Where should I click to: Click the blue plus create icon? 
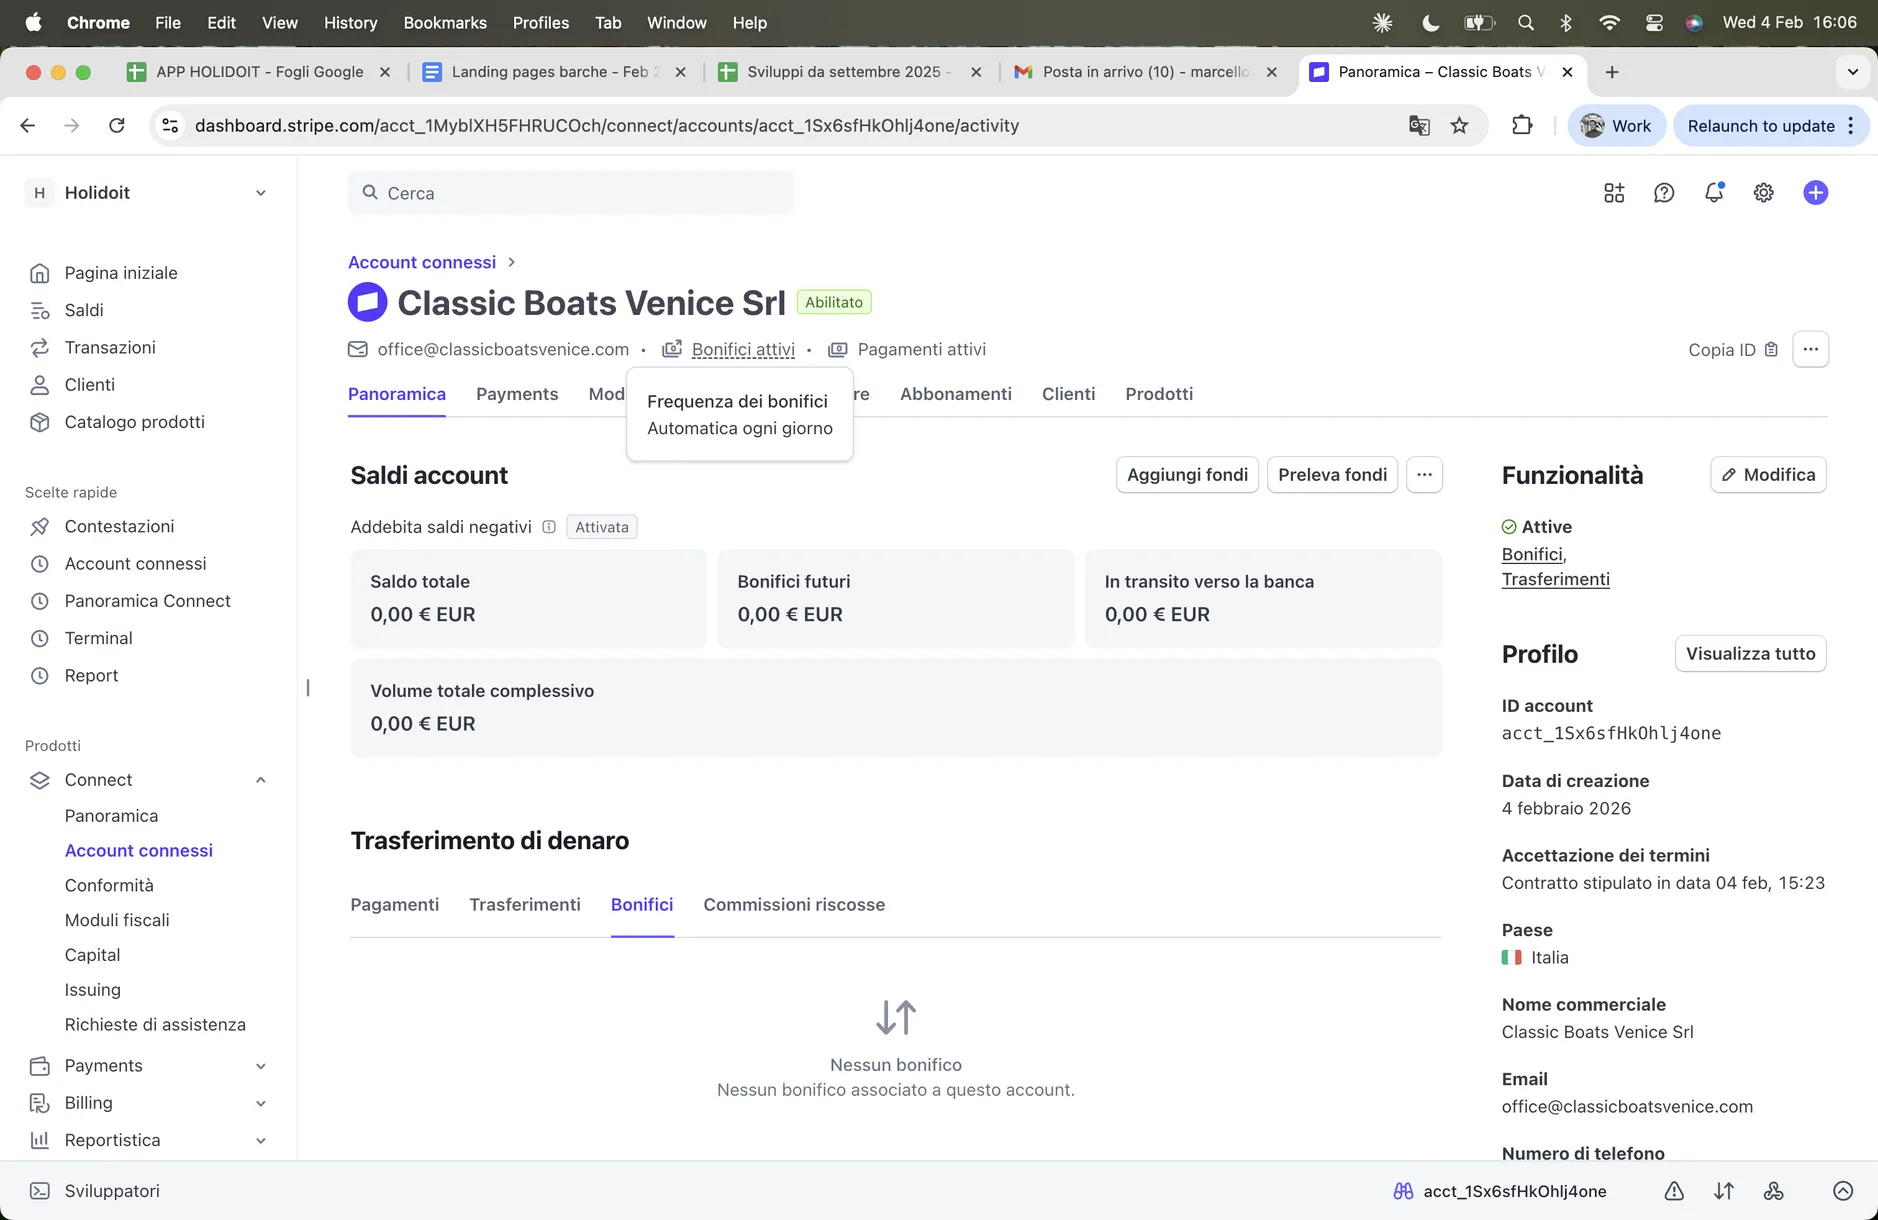pyautogui.click(x=1815, y=193)
